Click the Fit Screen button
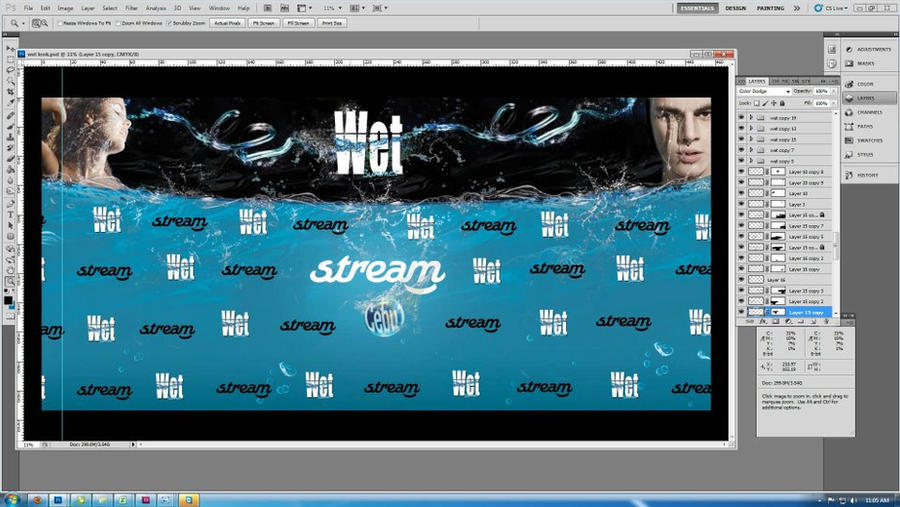Viewport: 900px width, 507px height. (x=264, y=23)
